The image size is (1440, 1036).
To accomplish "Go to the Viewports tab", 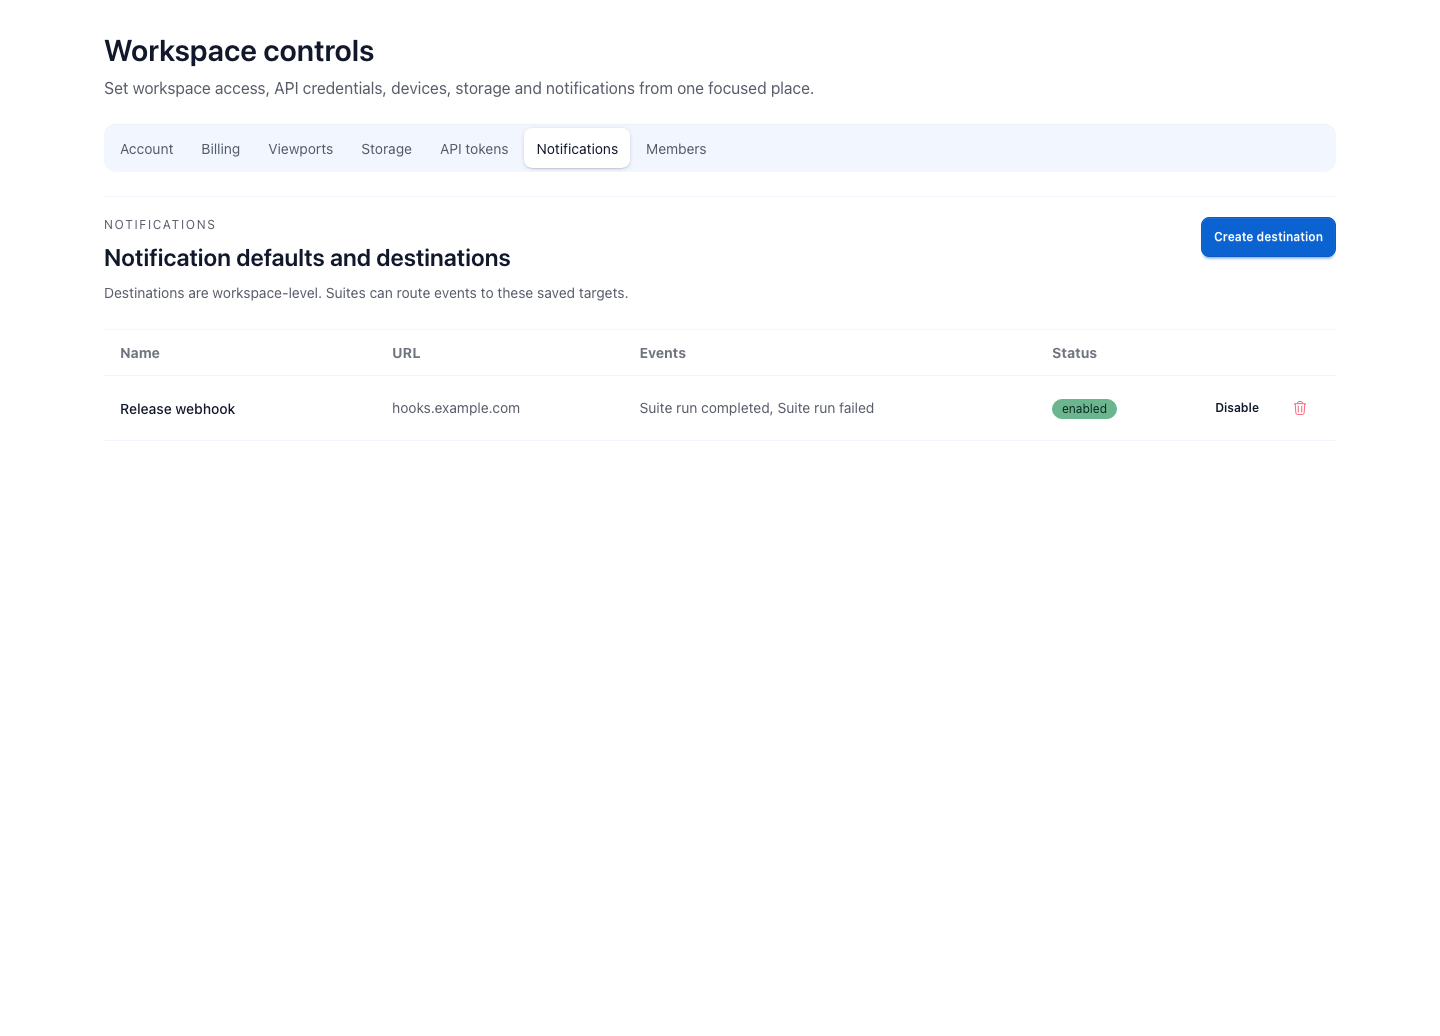I will (x=301, y=149).
